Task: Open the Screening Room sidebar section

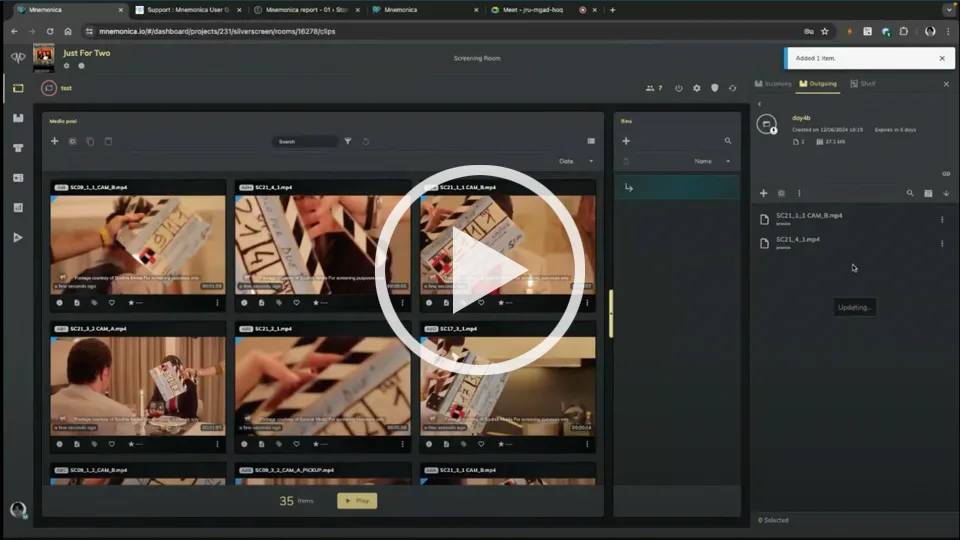Action: coord(18,88)
